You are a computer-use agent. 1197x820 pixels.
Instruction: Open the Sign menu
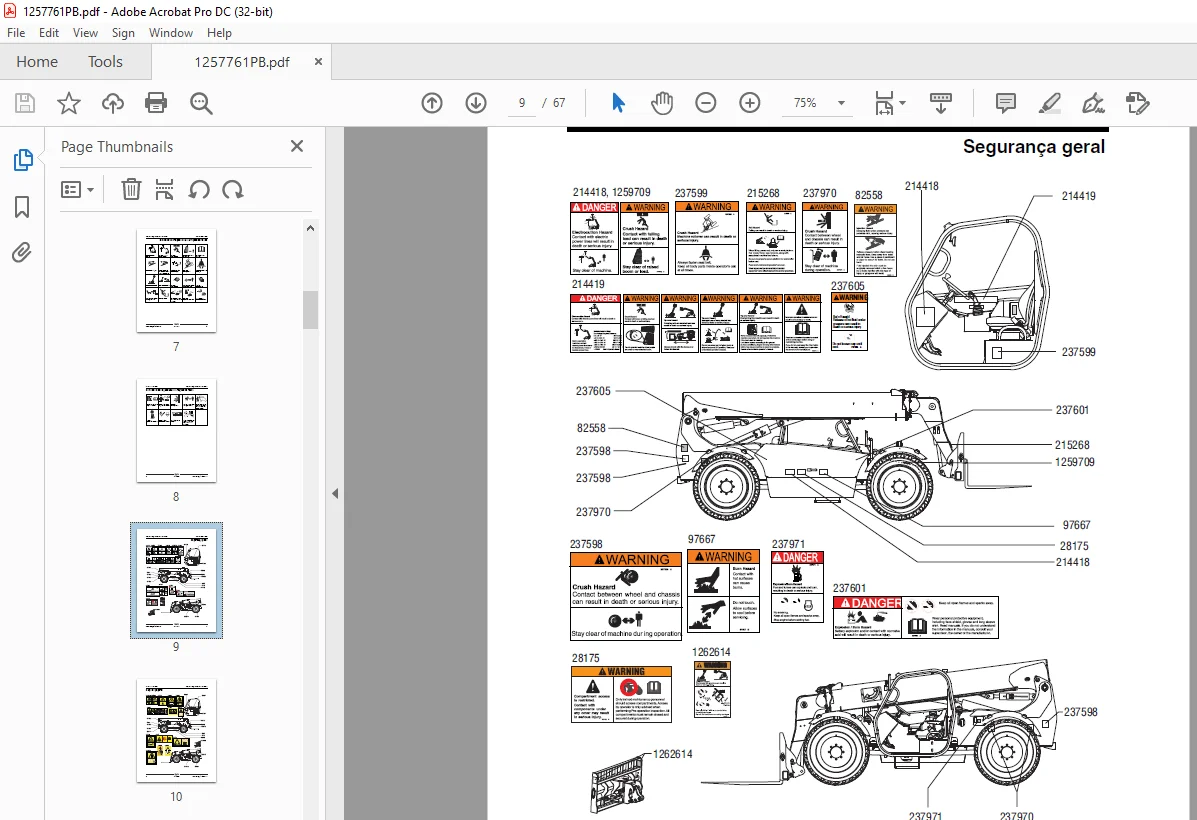click(123, 33)
